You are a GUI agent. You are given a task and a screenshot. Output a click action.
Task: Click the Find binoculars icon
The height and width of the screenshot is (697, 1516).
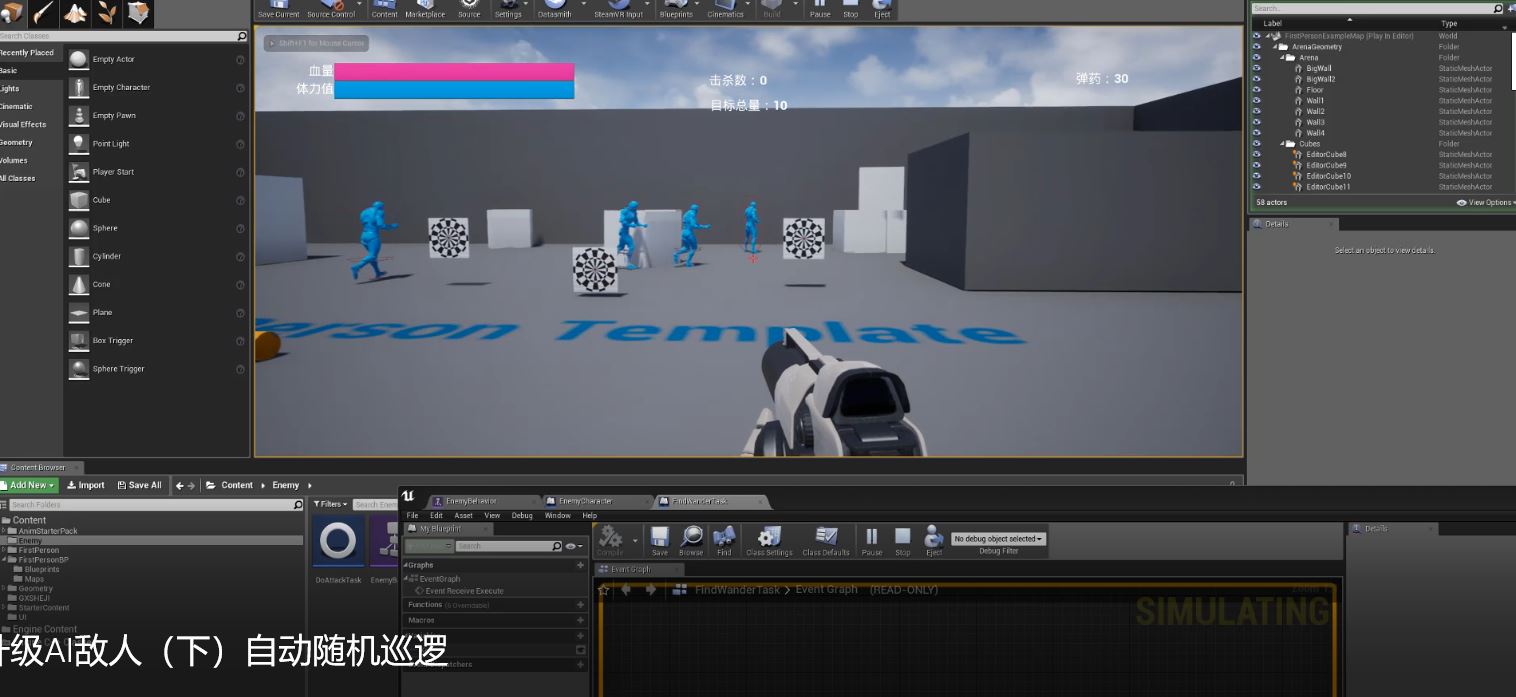724,540
